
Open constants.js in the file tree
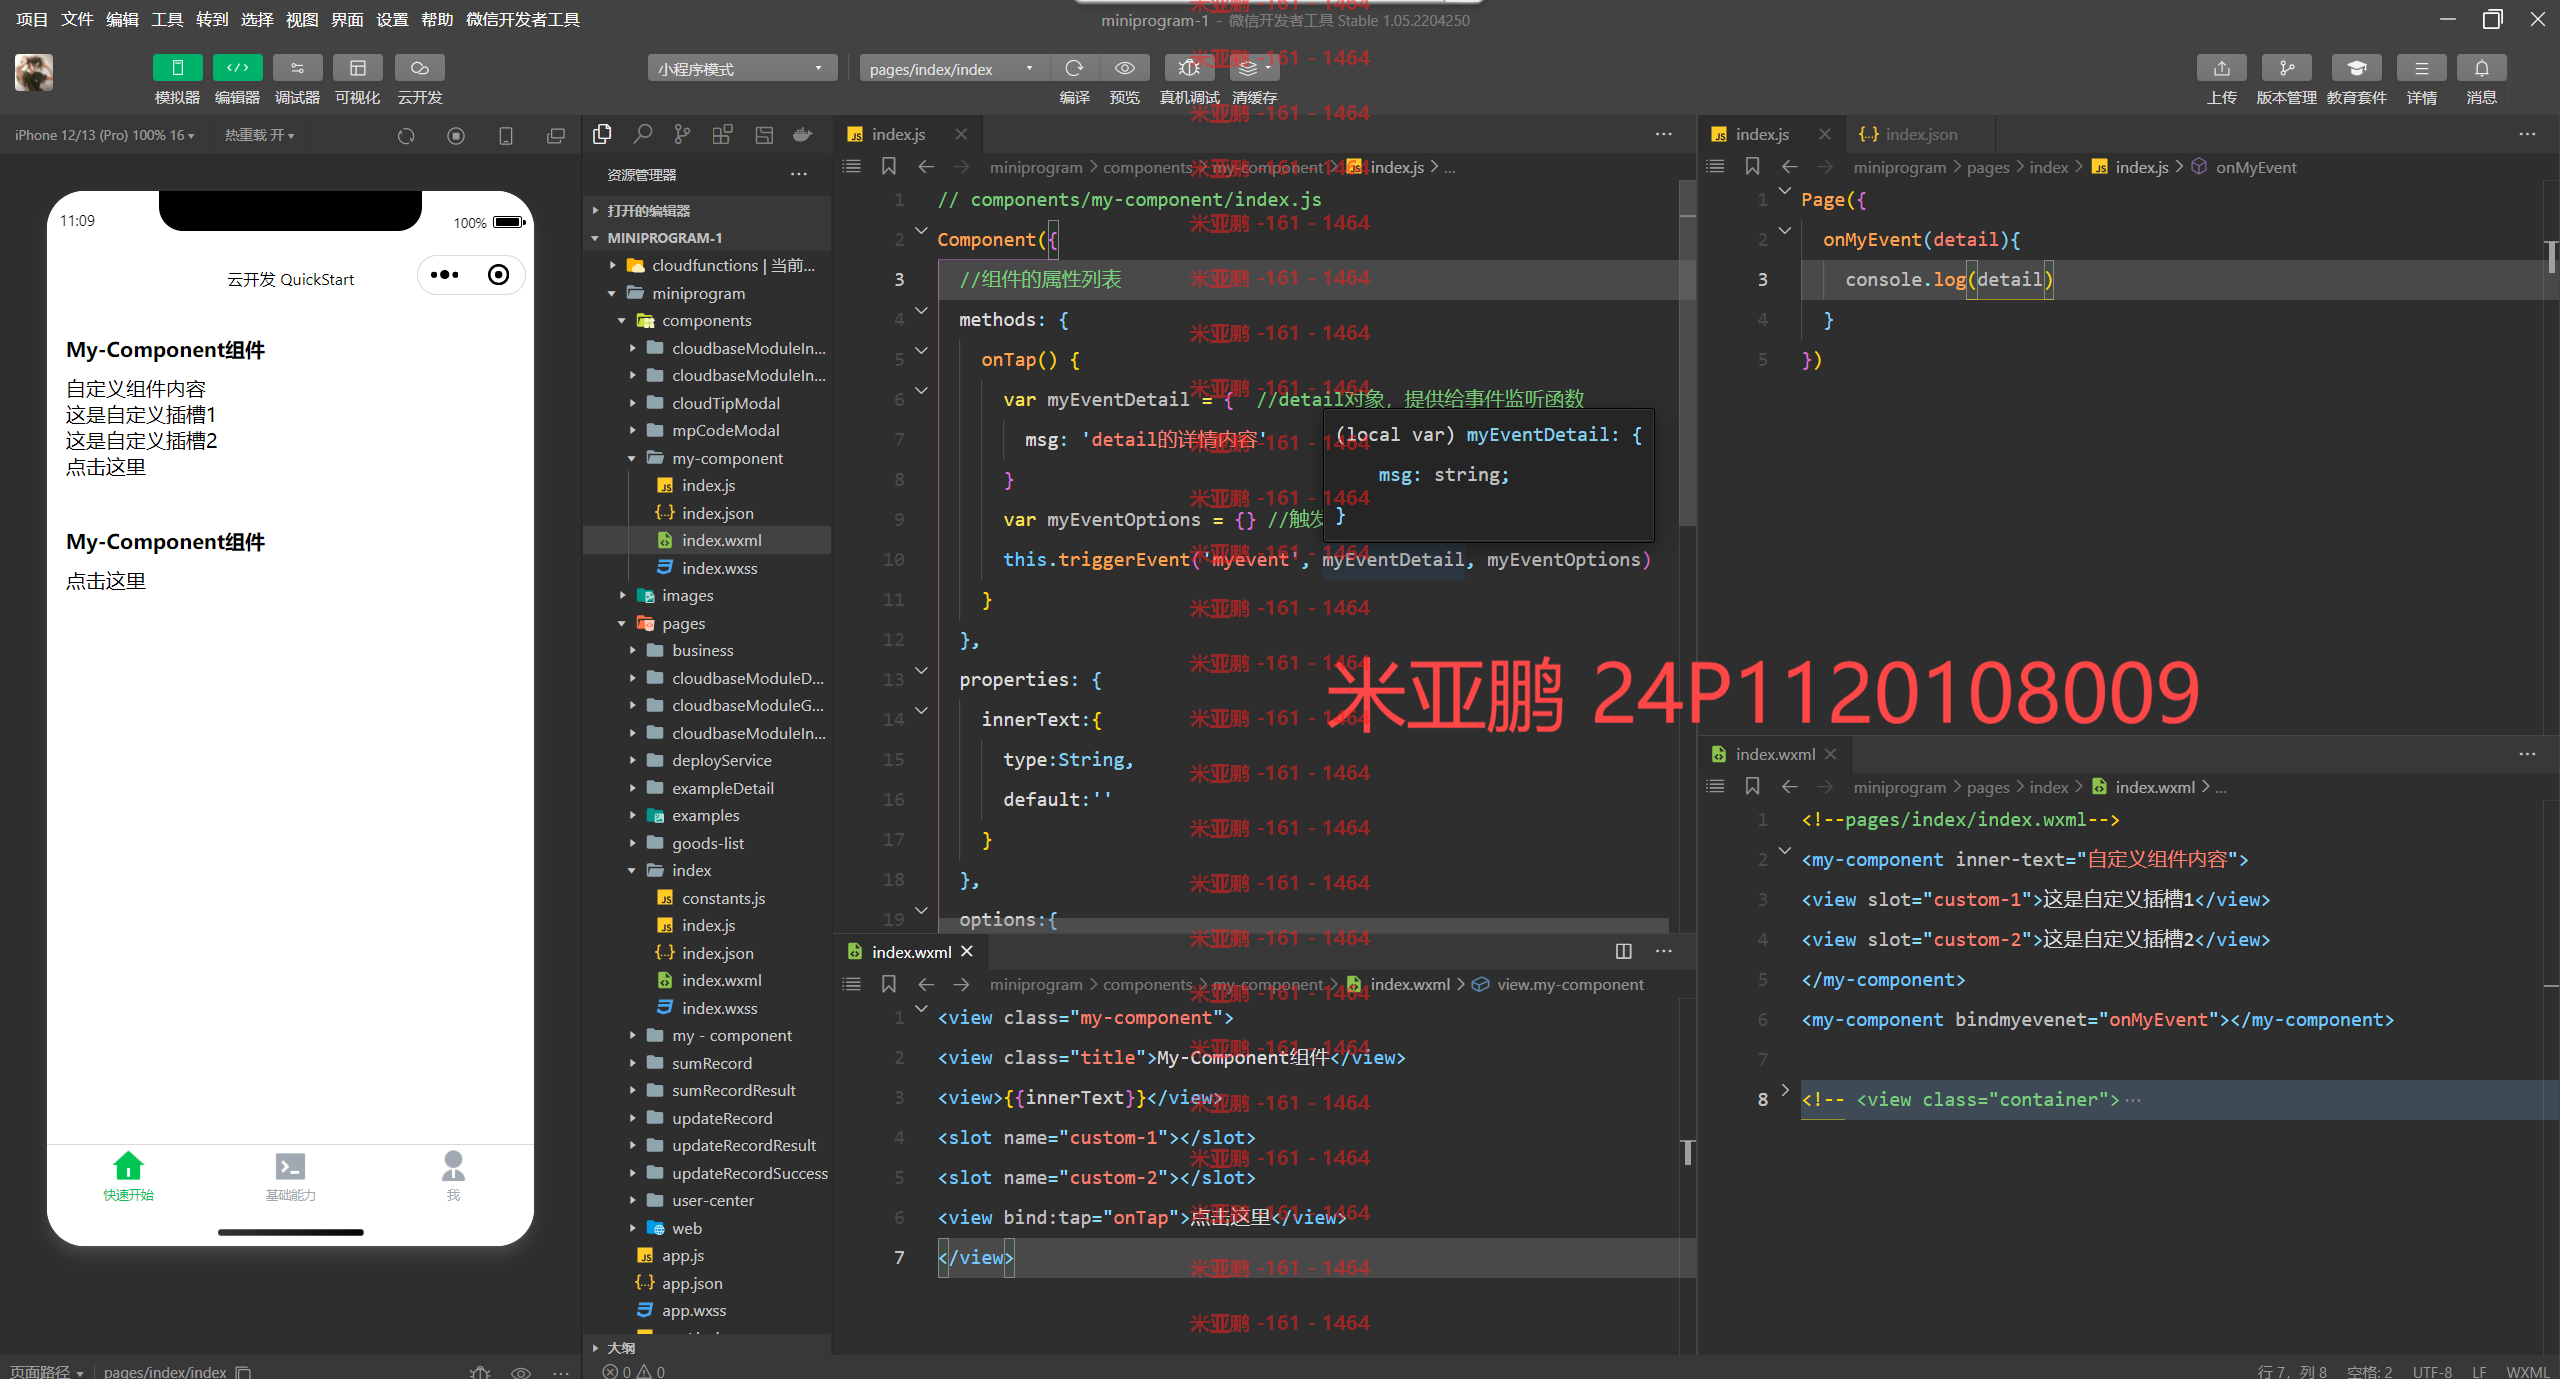point(723,898)
